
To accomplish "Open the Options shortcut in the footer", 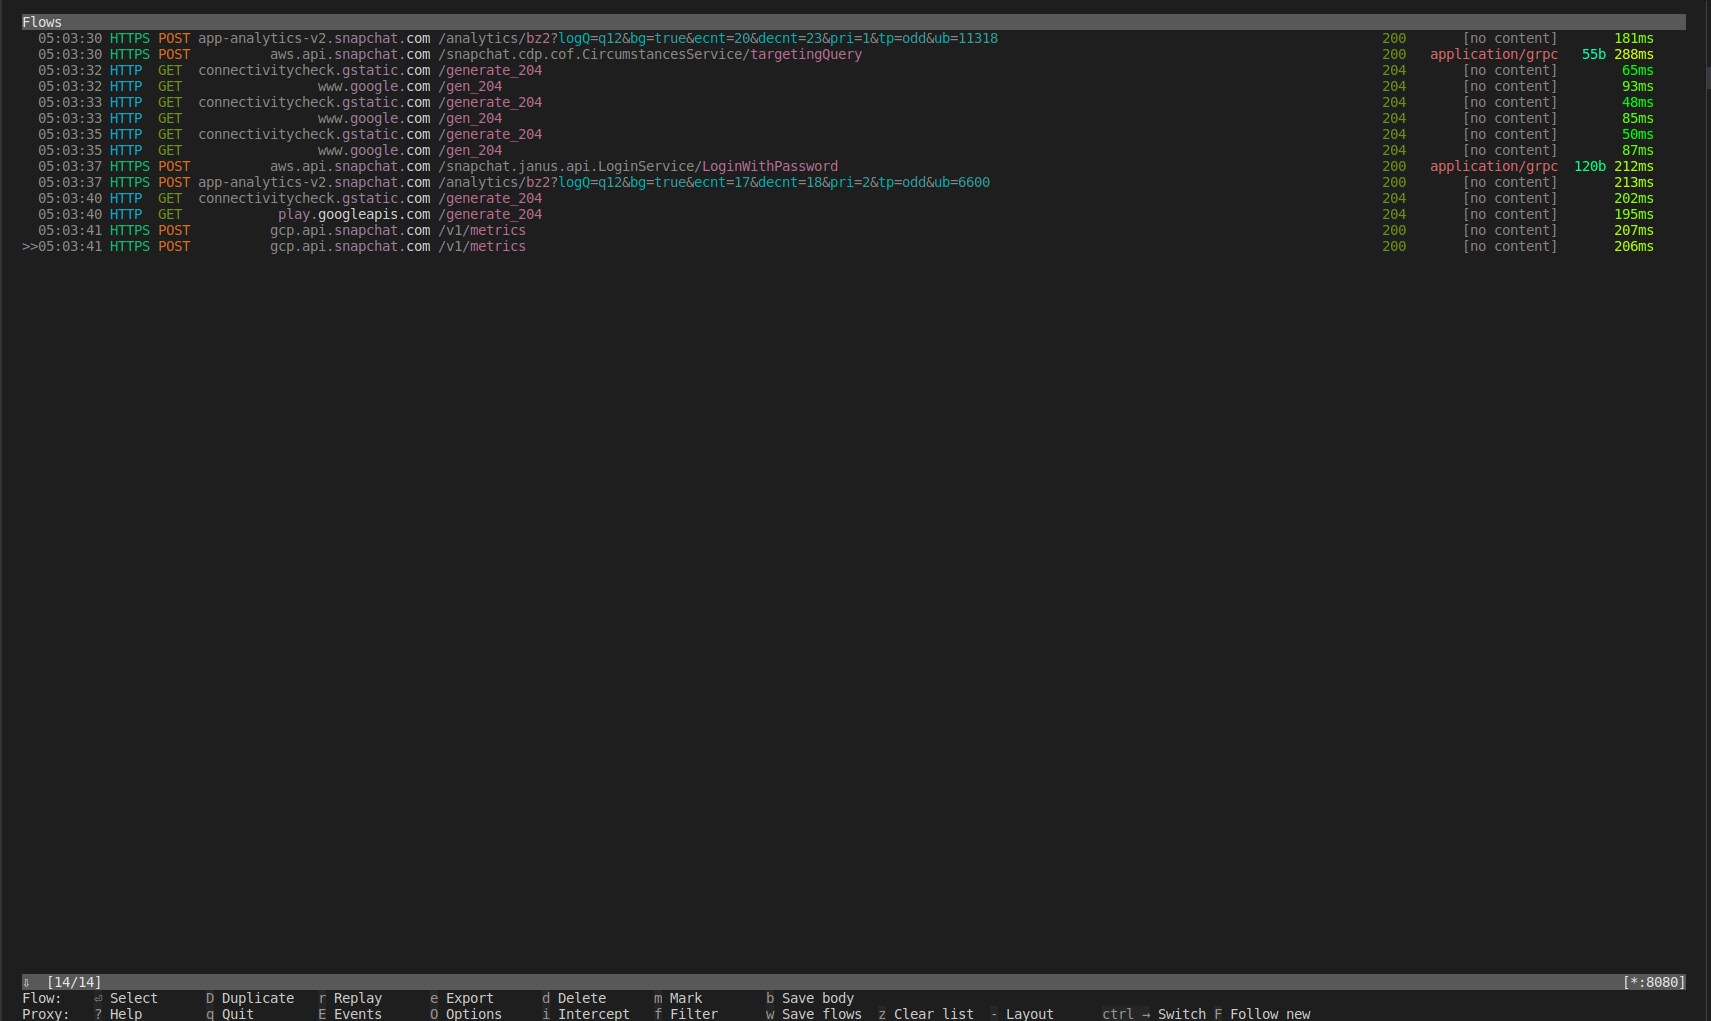I will pyautogui.click(x=473, y=1014).
